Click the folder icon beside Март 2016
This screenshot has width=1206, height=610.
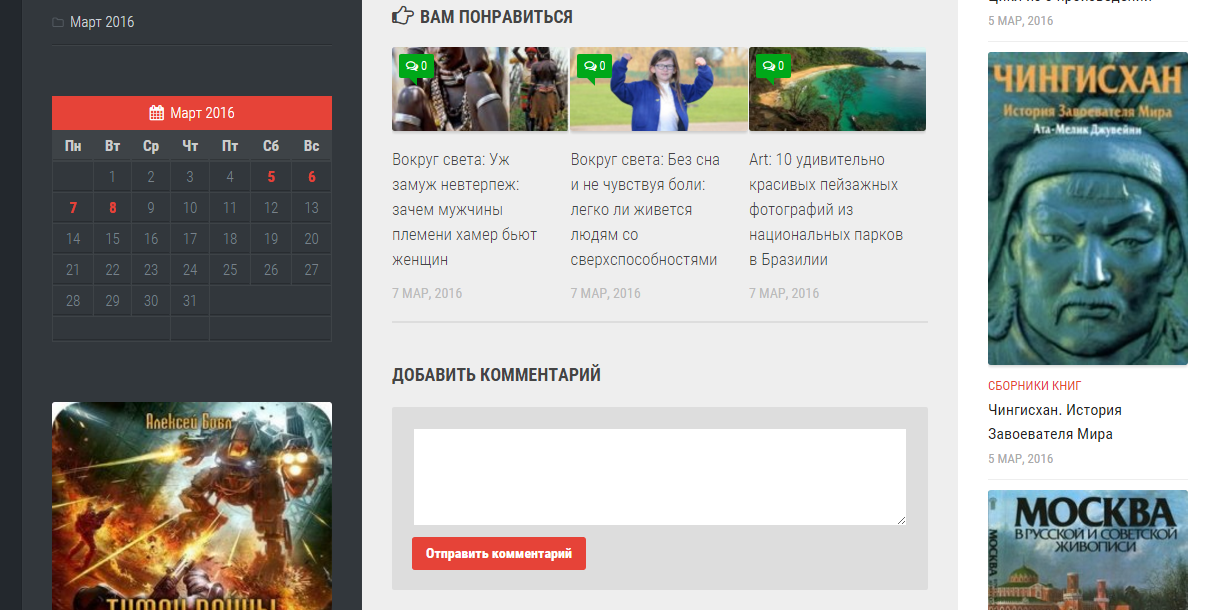58,22
